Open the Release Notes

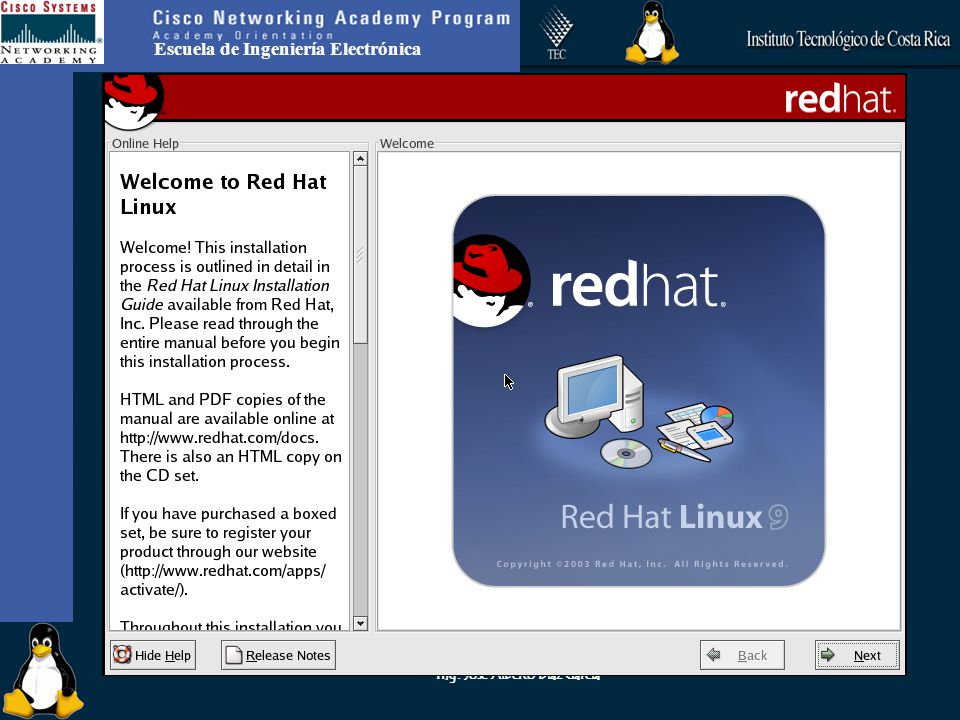pyautogui.click(x=278, y=655)
